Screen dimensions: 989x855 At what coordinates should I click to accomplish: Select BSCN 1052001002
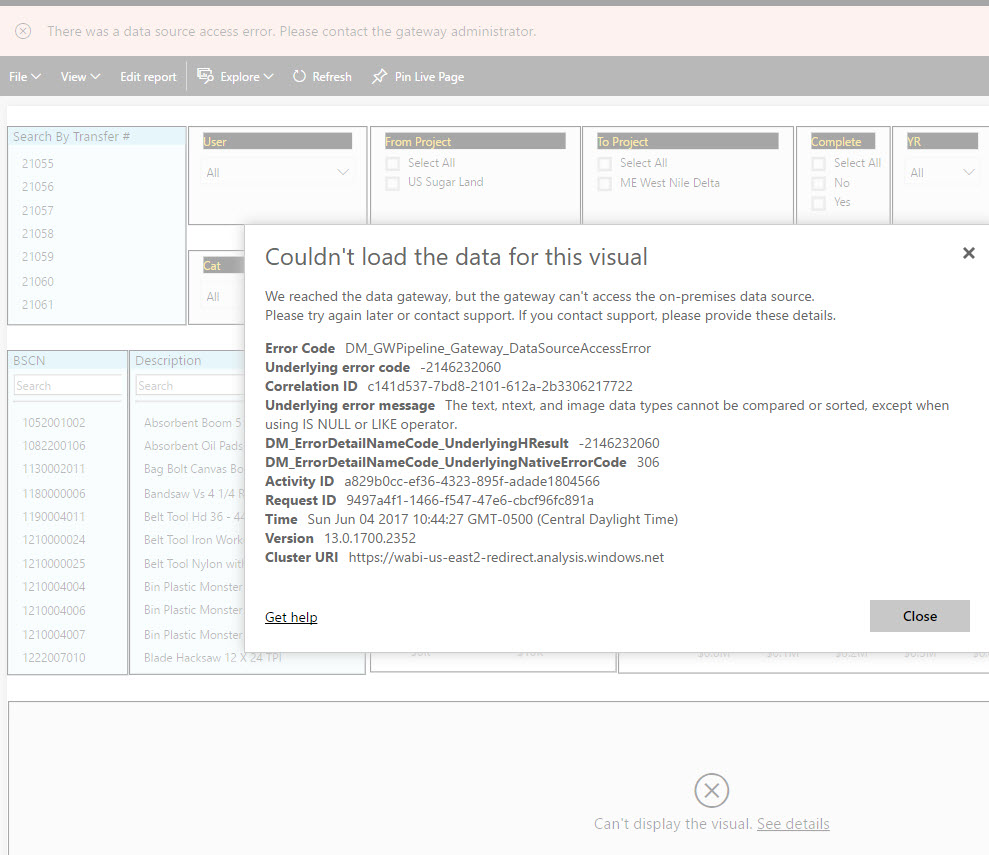(54, 422)
